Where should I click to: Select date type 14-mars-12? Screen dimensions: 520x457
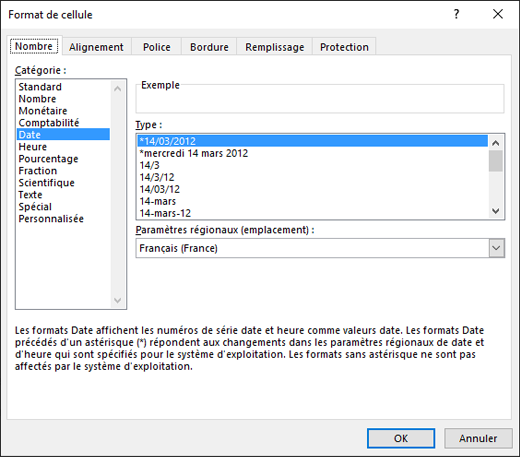click(x=312, y=213)
